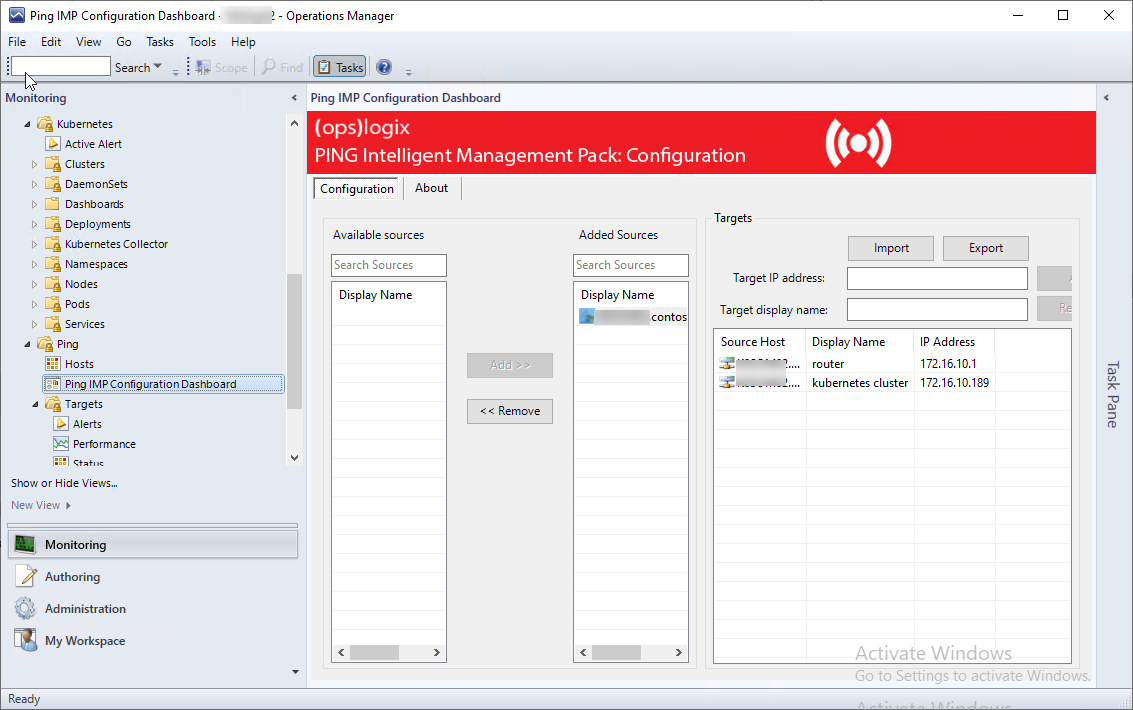Image resolution: width=1133 pixels, height=710 pixels.
Task: Open the New View submenu
Action: (41, 505)
